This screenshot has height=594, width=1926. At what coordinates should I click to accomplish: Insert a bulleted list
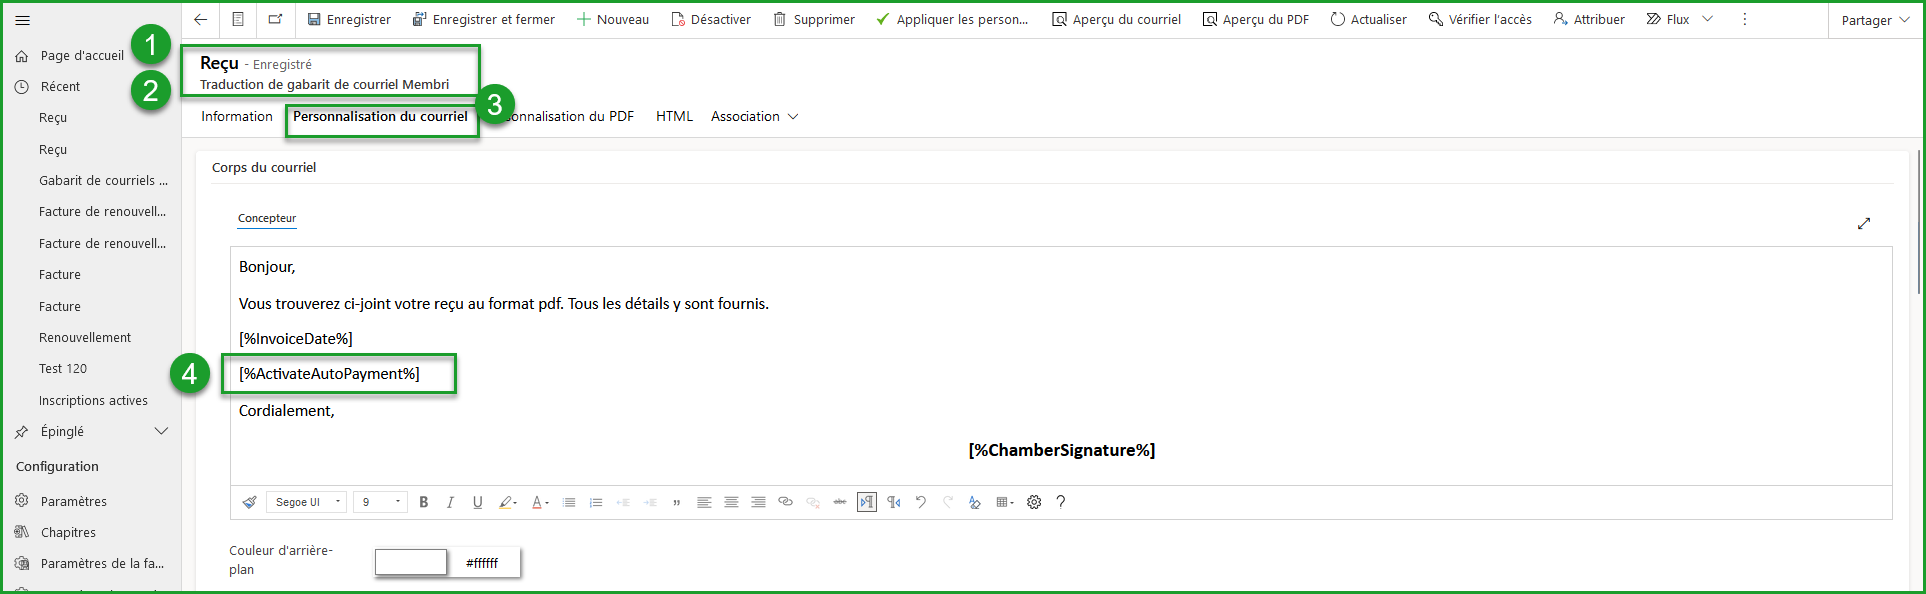tap(569, 502)
